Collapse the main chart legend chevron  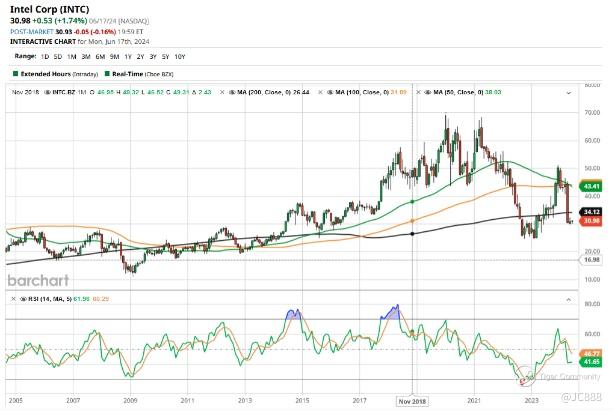tap(569, 93)
